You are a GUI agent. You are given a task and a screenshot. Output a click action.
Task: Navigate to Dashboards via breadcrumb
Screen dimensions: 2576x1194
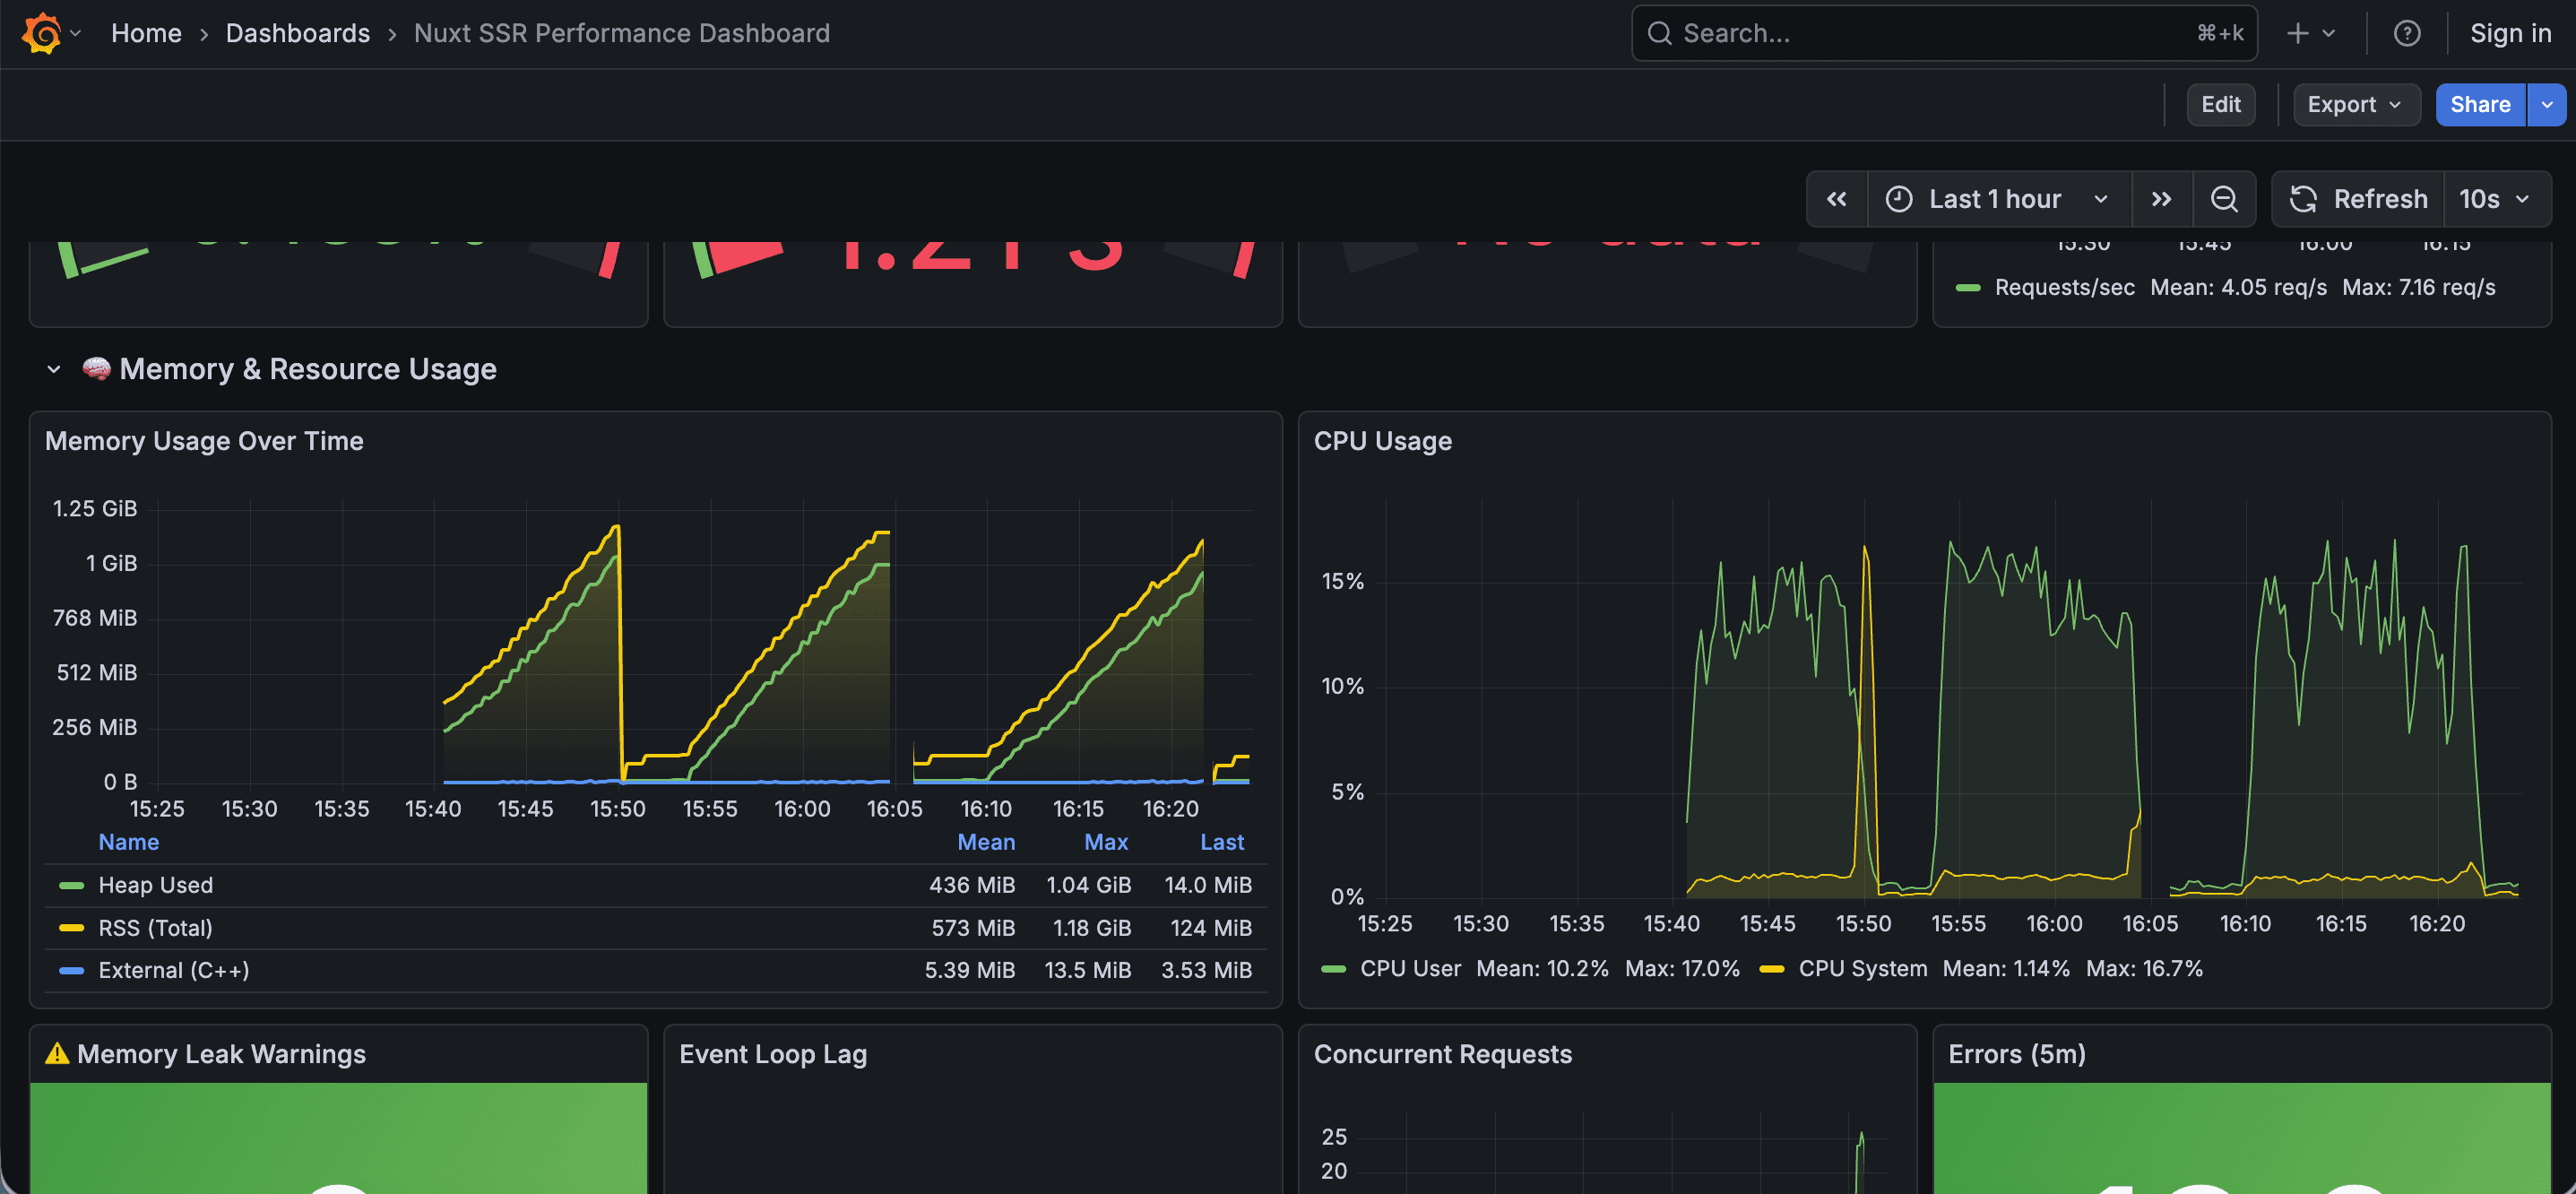pyautogui.click(x=297, y=33)
